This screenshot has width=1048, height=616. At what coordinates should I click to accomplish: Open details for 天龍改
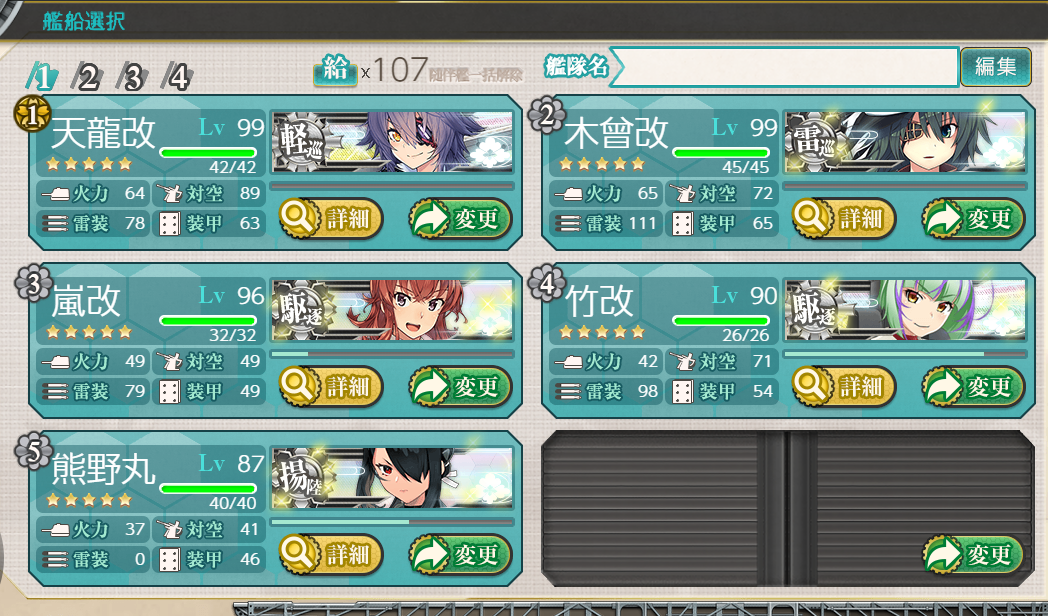tap(330, 218)
